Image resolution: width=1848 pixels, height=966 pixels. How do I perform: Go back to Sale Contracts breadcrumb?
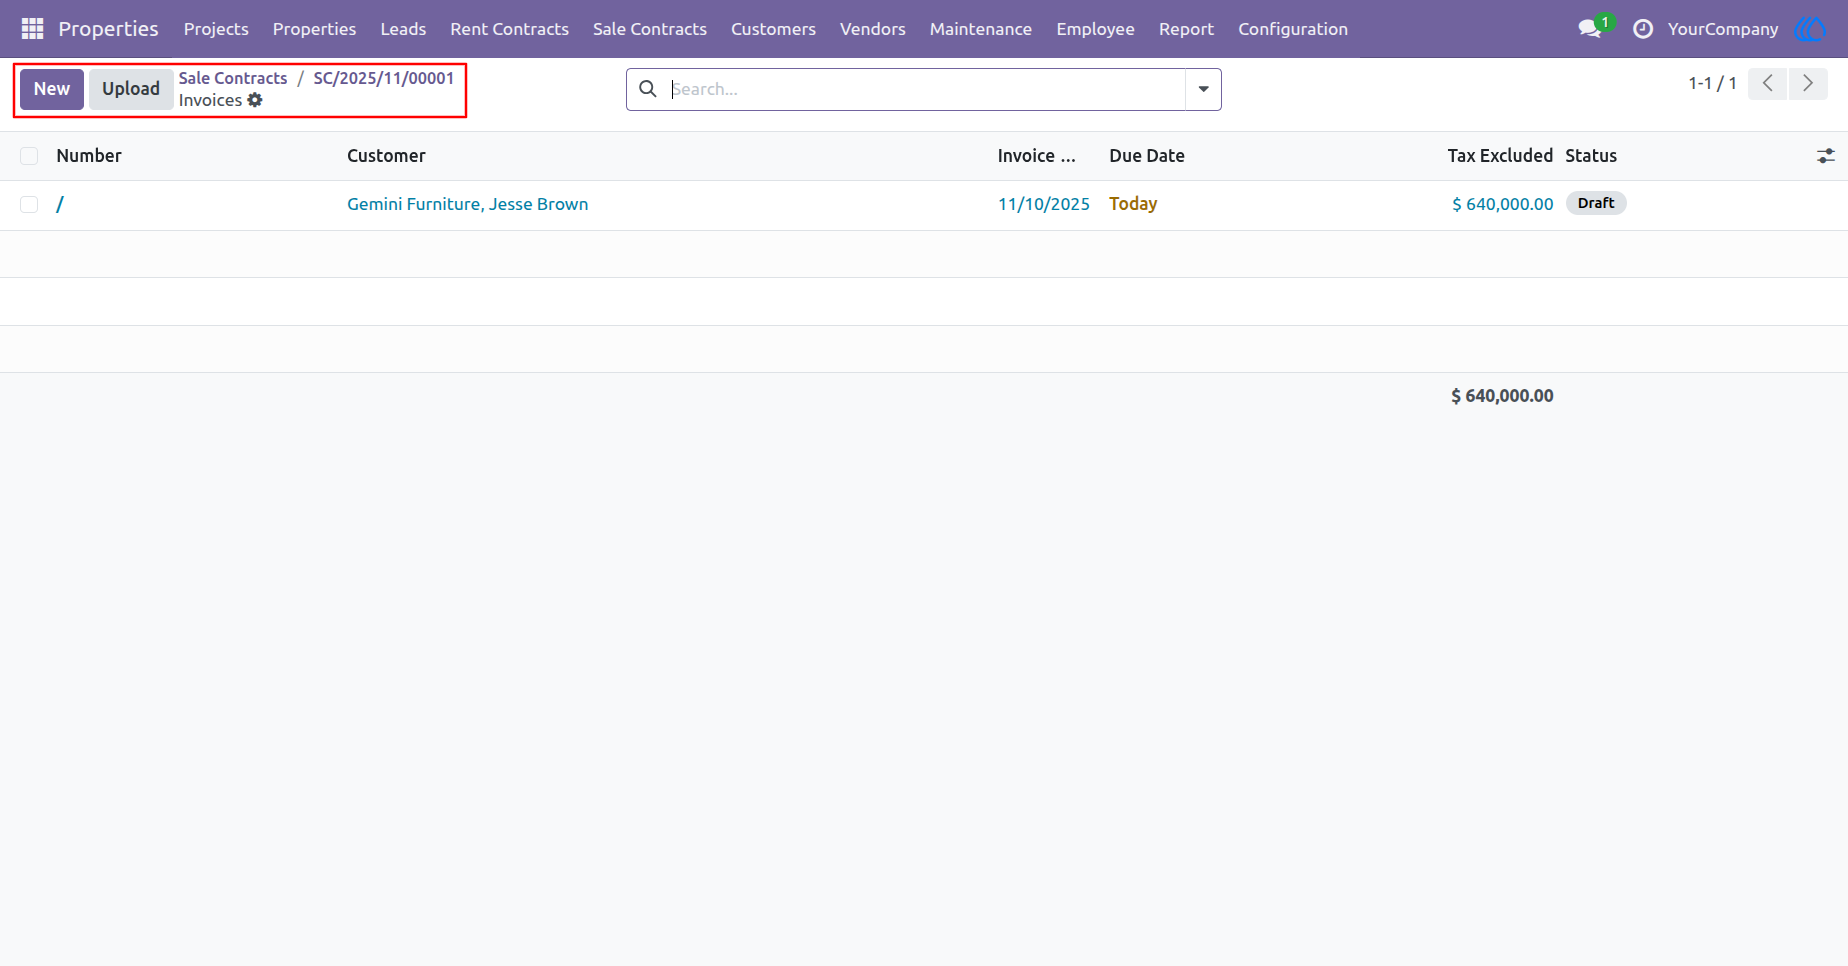point(233,78)
